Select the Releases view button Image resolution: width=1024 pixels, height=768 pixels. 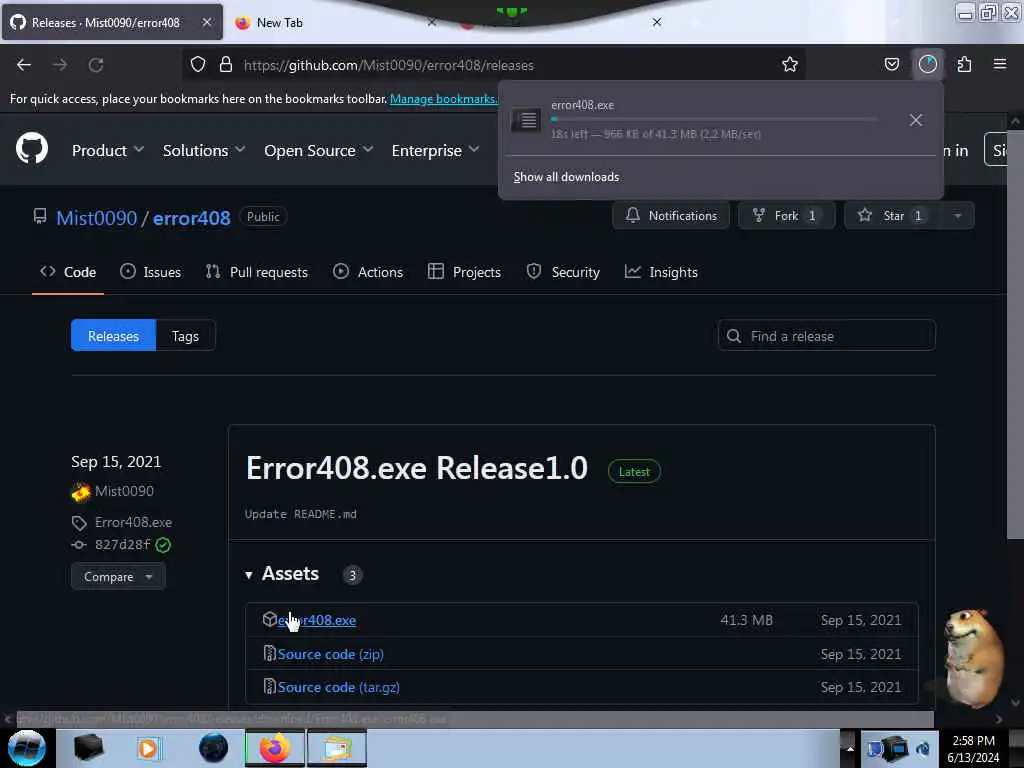click(x=114, y=336)
